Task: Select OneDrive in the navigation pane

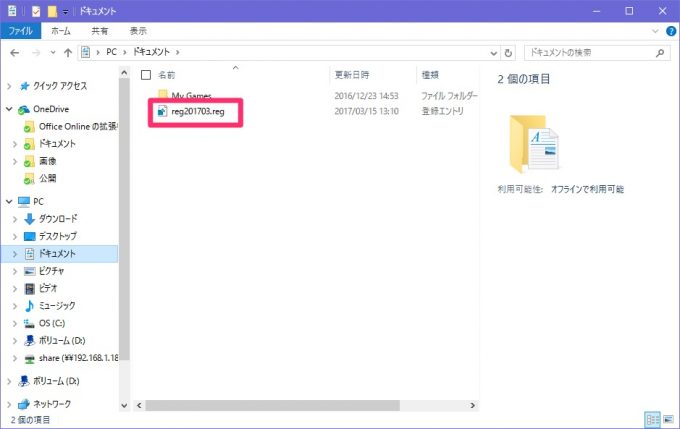Action: point(51,109)
